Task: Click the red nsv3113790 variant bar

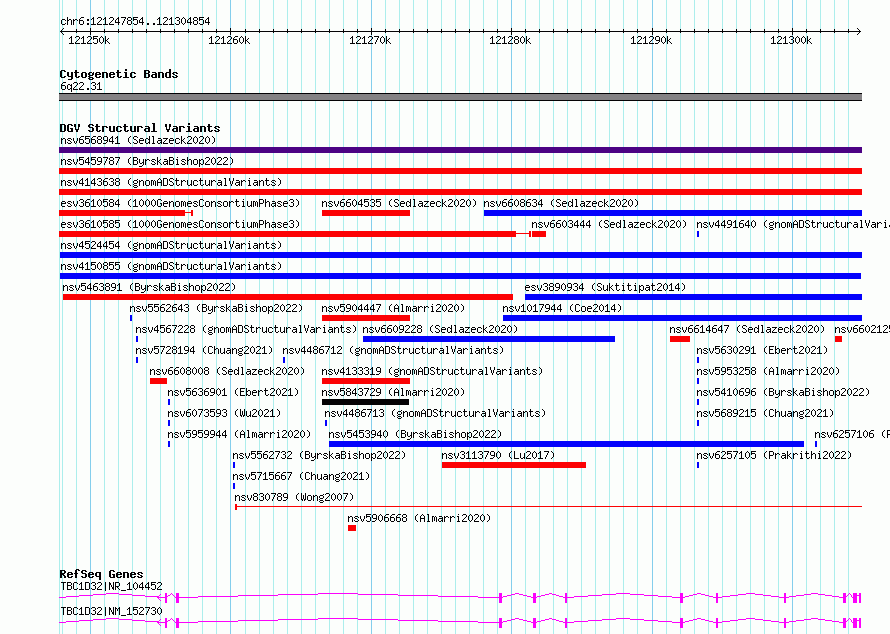Action: click(x=514, y=465)
